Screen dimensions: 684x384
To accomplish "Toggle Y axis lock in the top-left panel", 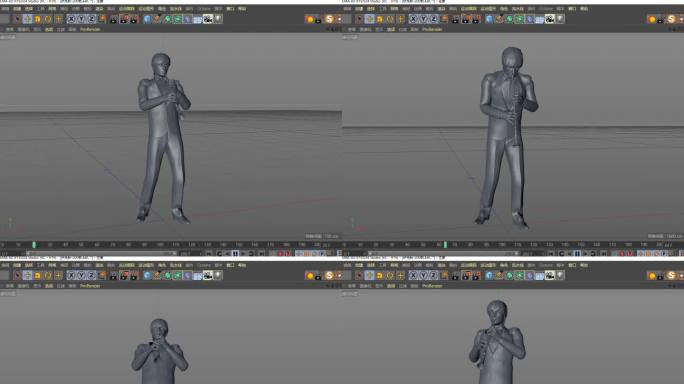I will click(x=81, y=19).
